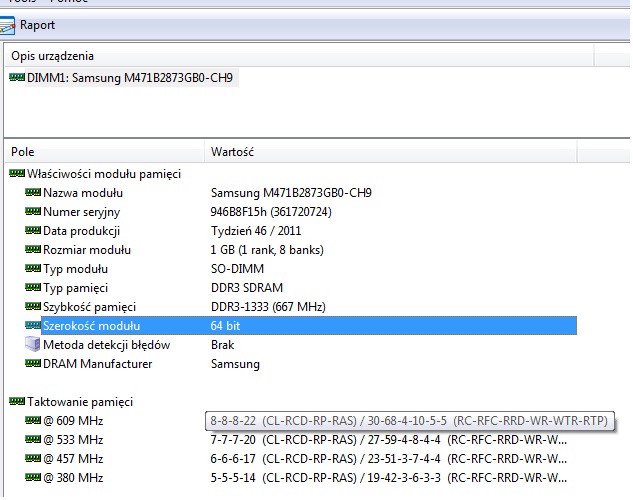Click the Numer seryjny row icon
The height and width of the screenshot is (500, 633).
tap(33, 211)
